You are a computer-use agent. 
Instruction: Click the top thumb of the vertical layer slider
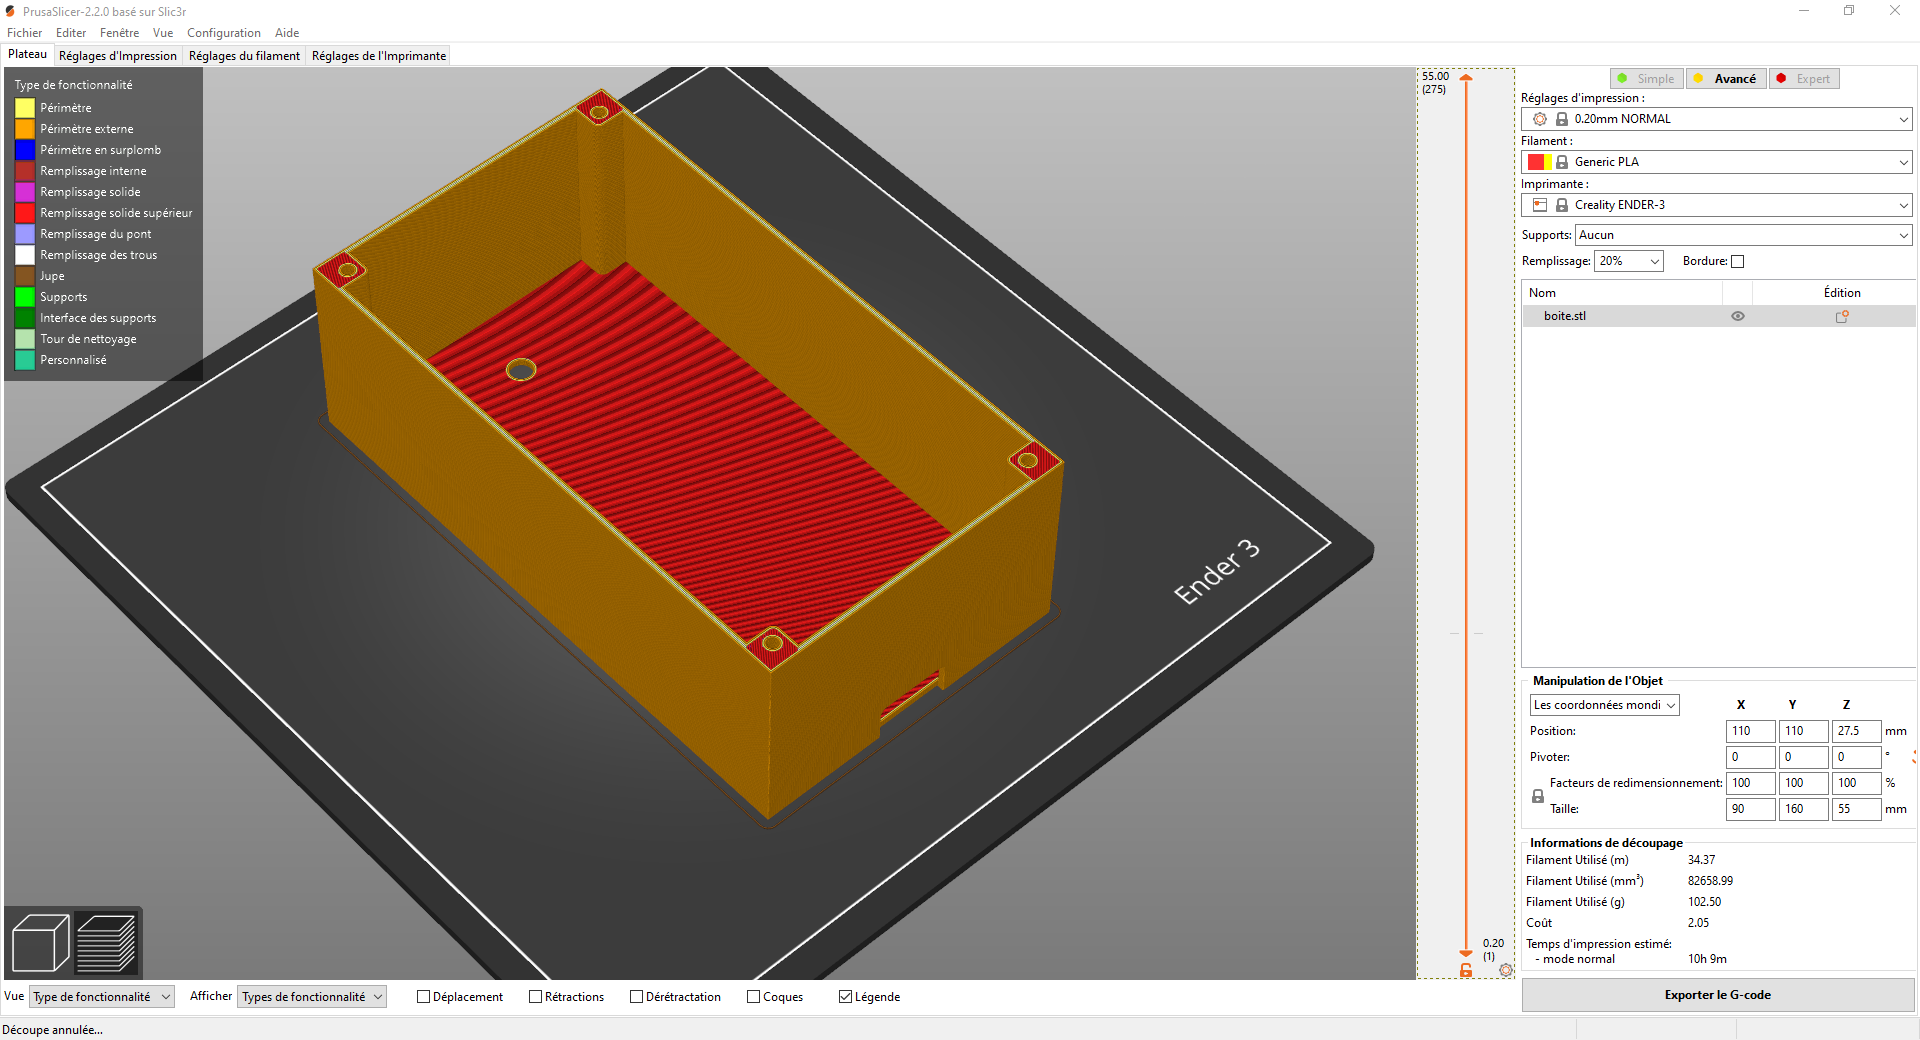click(x=1466, y=78)
